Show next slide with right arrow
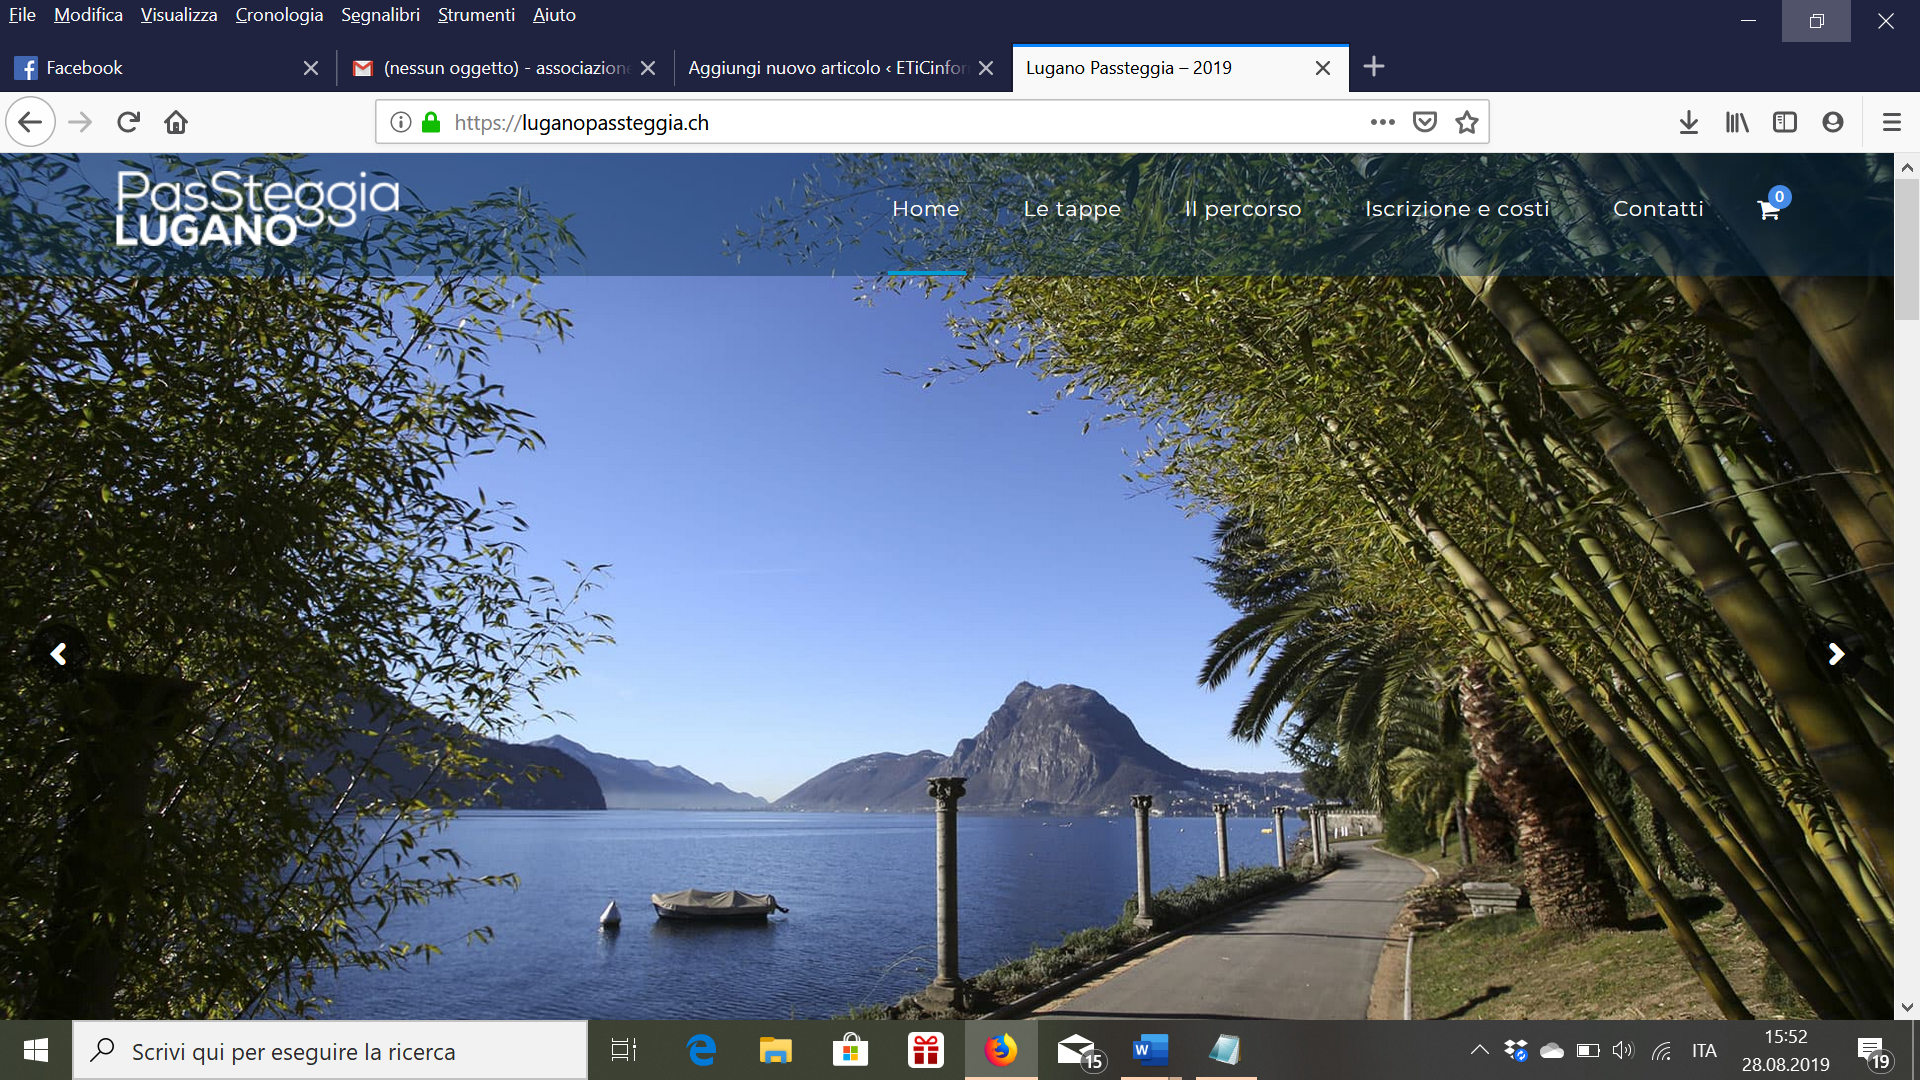Viewport: 1920px width, 1080px height. coord(1836,654)
